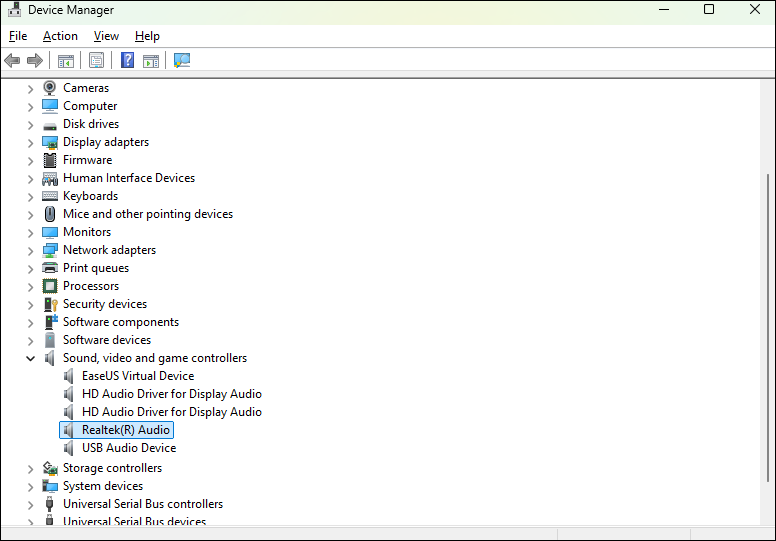Expand the Storage controllers category
The width and height of the screenshot is (776, 541).
(x=30, y=469)
